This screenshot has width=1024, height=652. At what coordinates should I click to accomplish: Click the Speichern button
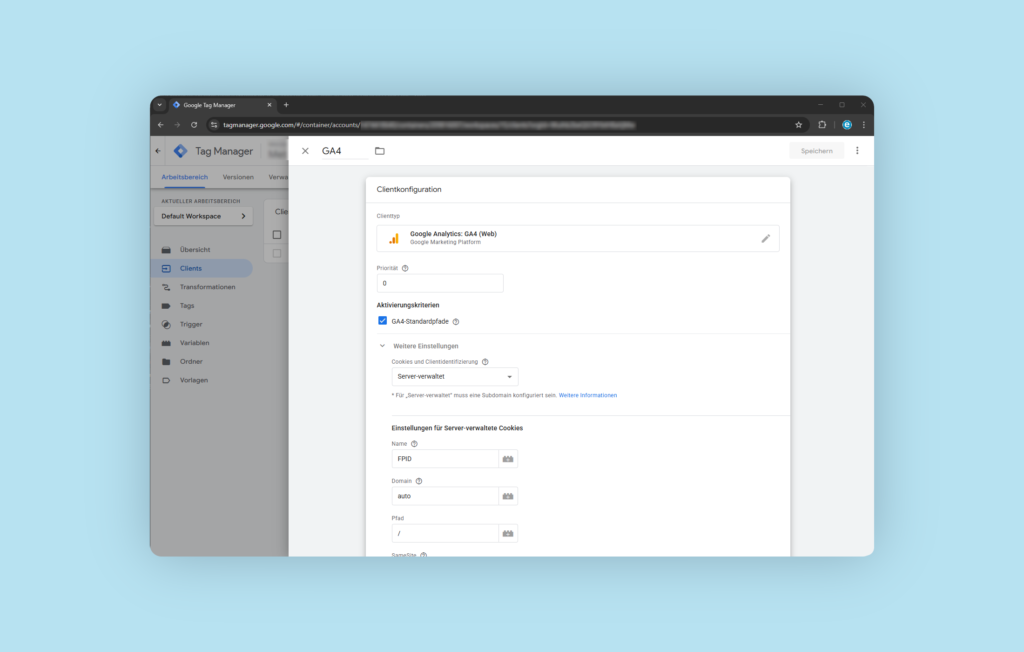pos(816,151)
